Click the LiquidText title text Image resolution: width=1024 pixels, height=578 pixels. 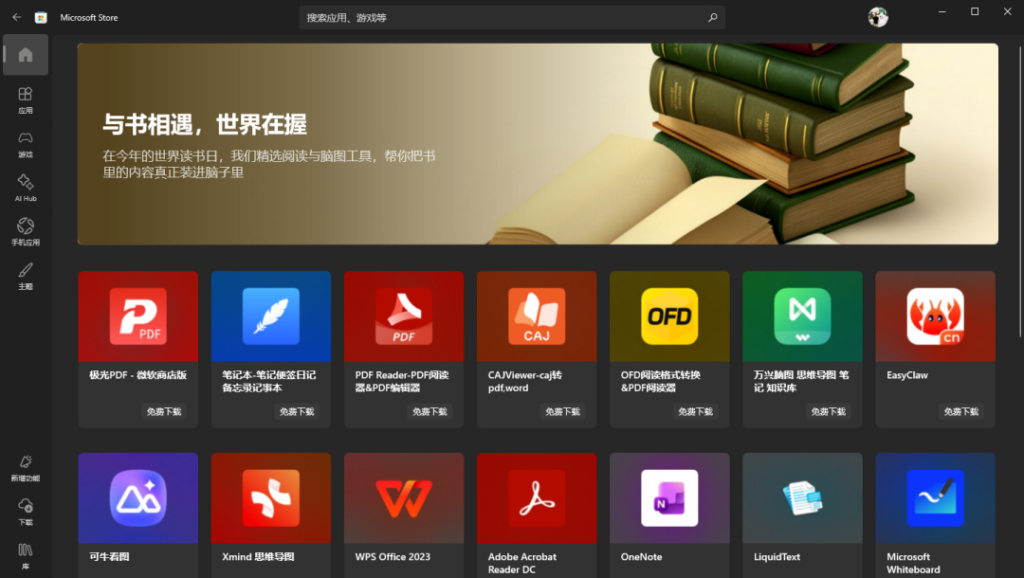pyautogui.click(x=776, y=556)
